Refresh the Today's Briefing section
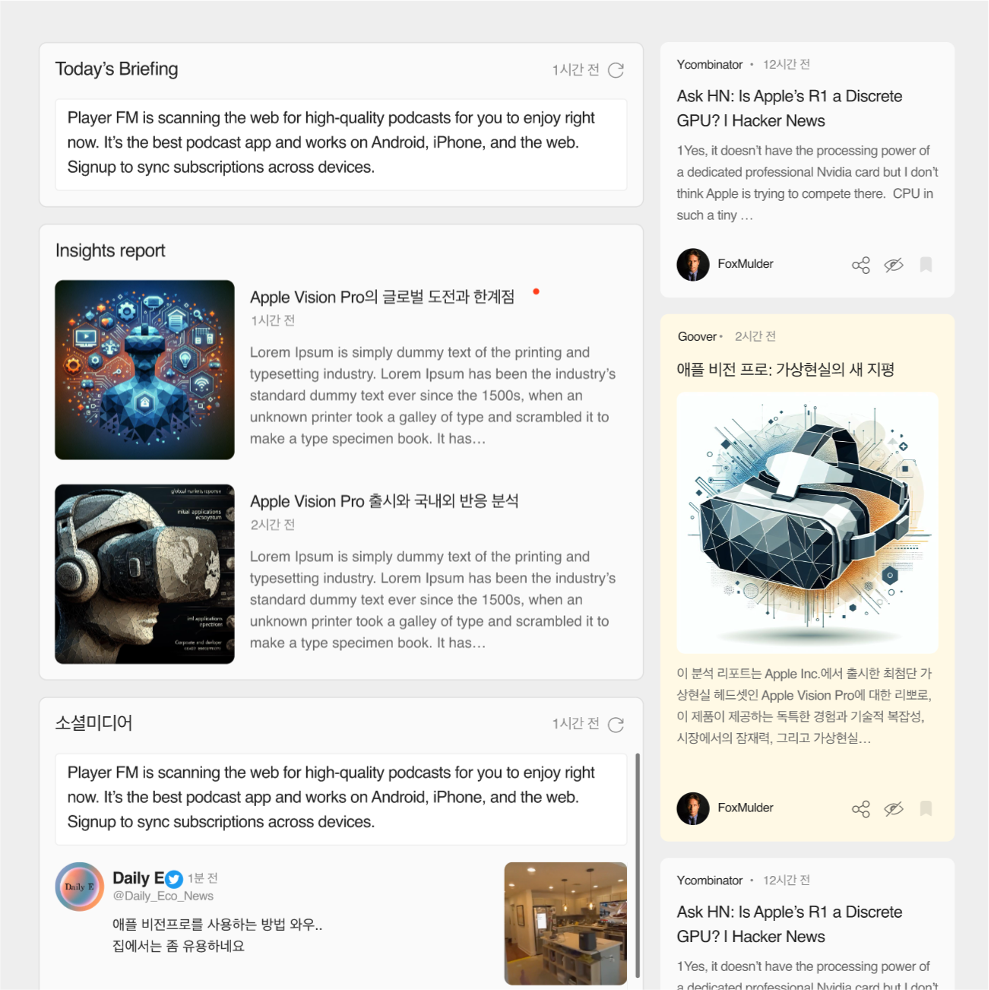Viewport: 989px width, 990px height. pyautogui.click(x=616, y=70)
